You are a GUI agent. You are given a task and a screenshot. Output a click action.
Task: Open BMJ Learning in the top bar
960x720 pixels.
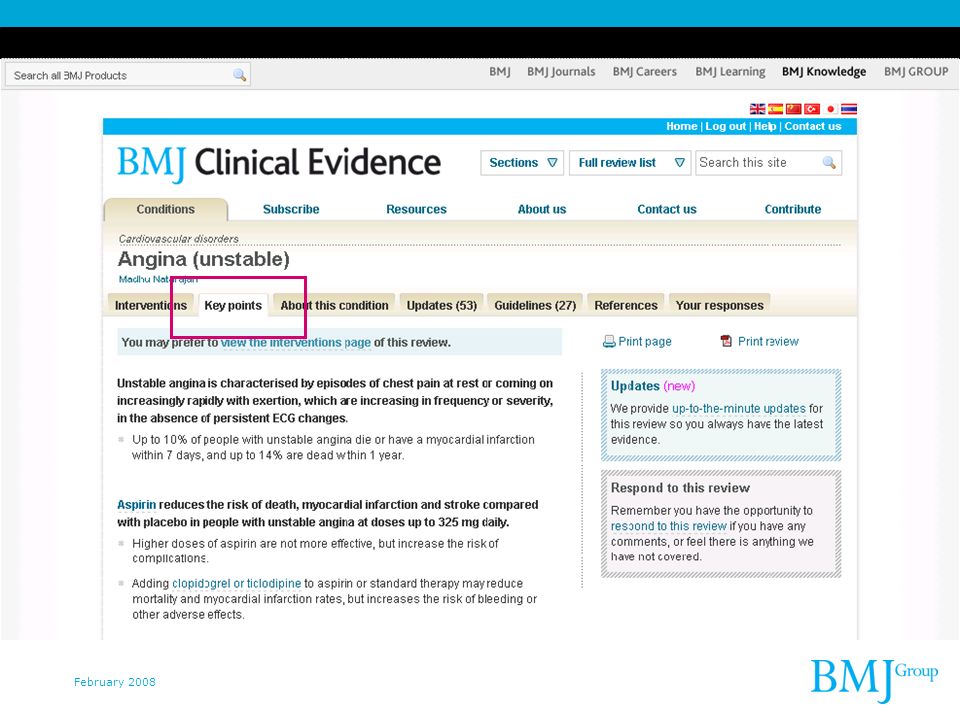(730, 72)
